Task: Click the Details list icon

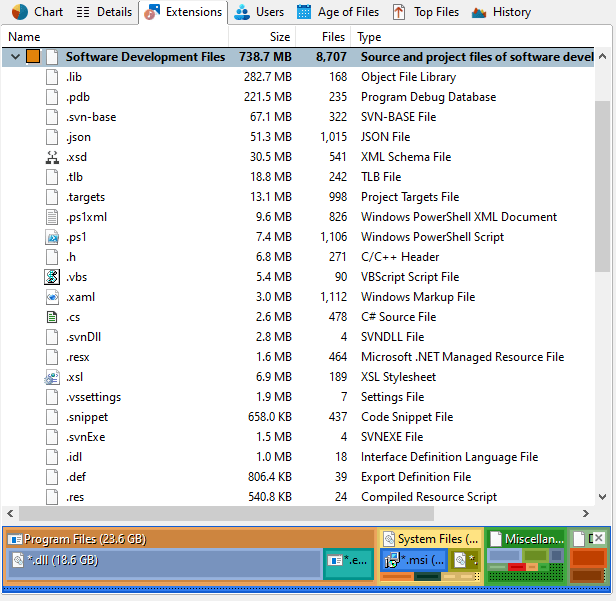Action: coord(83,12)
